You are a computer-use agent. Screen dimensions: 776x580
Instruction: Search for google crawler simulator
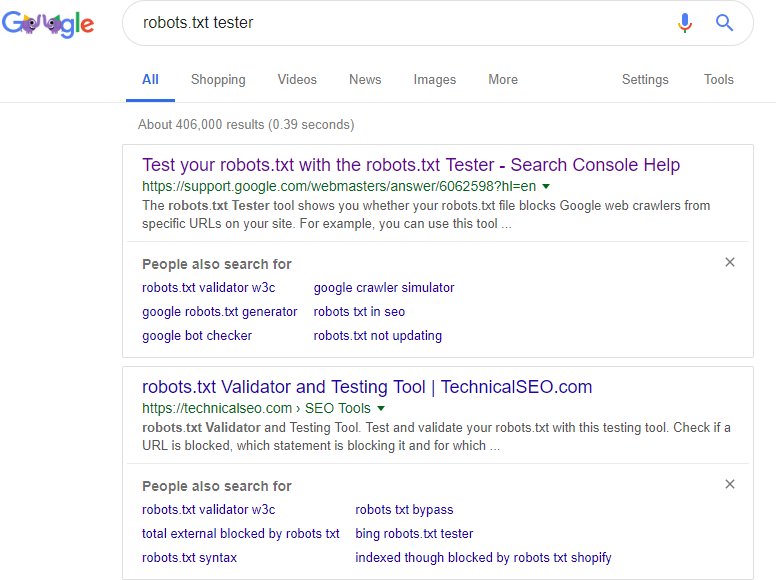(384, 288)
